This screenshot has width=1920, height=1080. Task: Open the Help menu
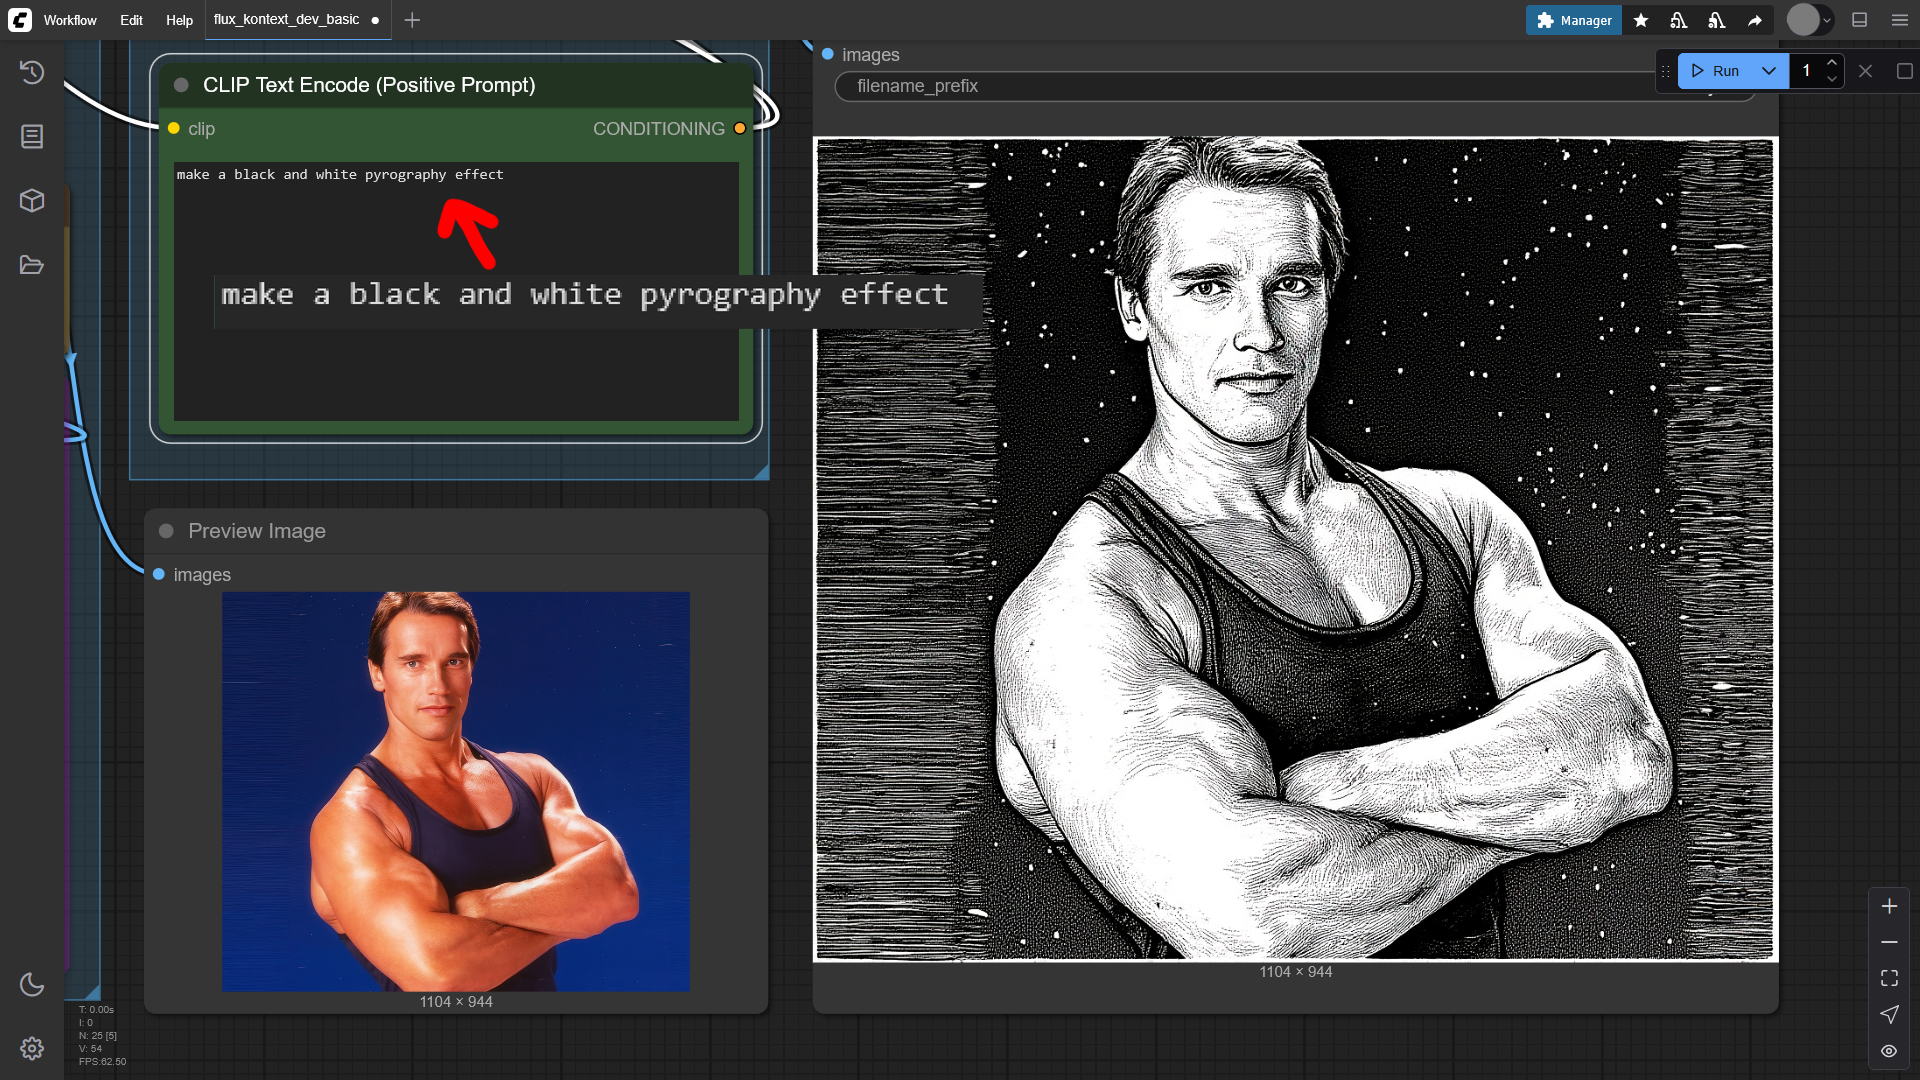[179, 20]
